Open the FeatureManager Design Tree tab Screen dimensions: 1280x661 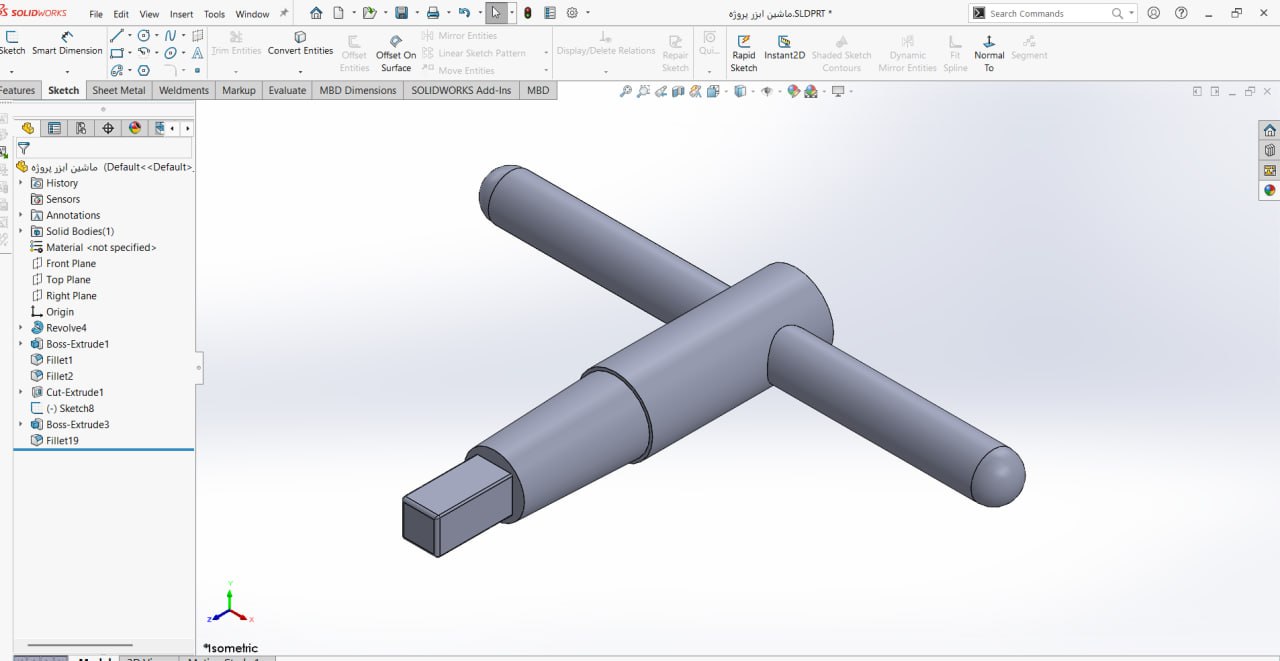tap(28, 128)
